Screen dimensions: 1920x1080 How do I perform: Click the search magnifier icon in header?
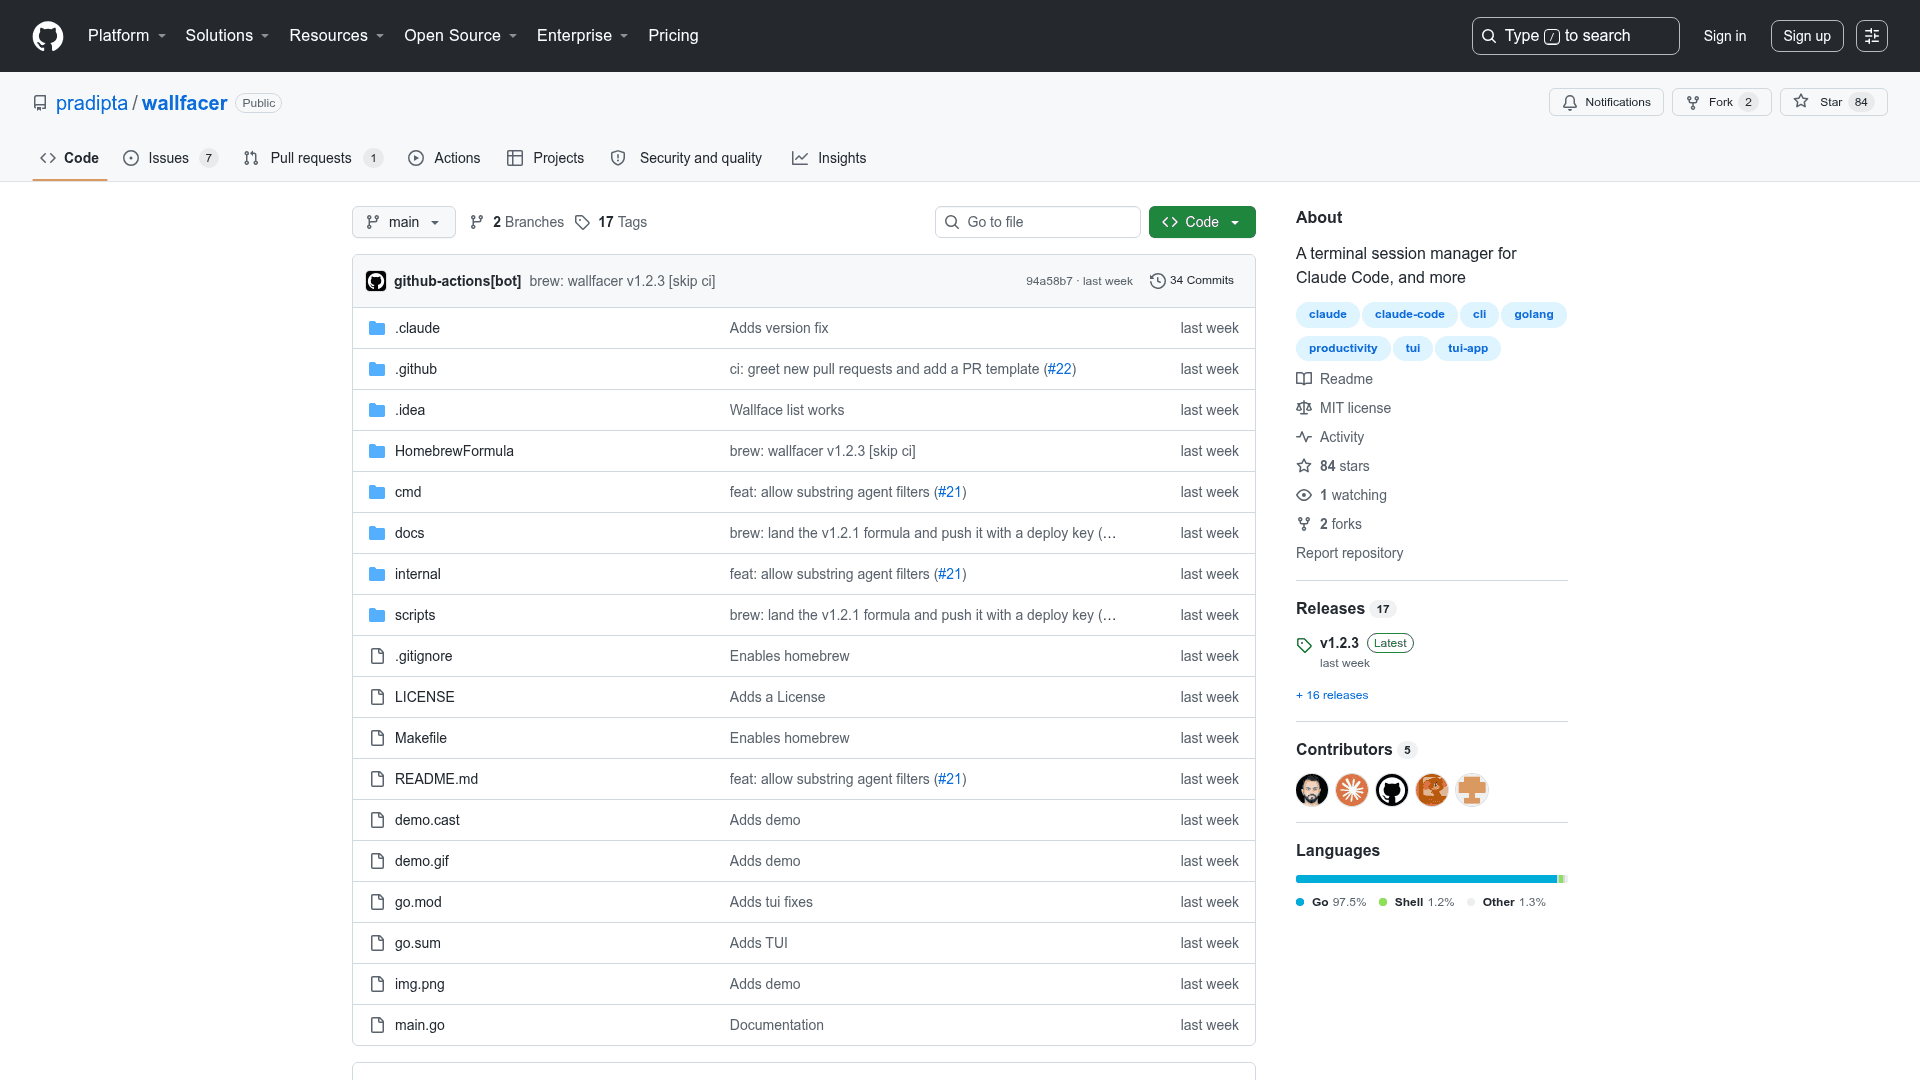tap(1489, 36)
